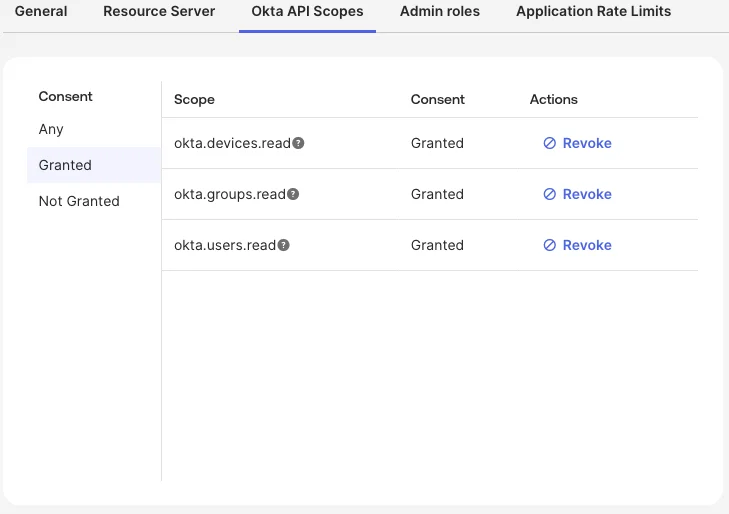The height and width of the screenshot is (514, 729).
Task: Select the okta.users.read scope name
Action: (225, 245)
